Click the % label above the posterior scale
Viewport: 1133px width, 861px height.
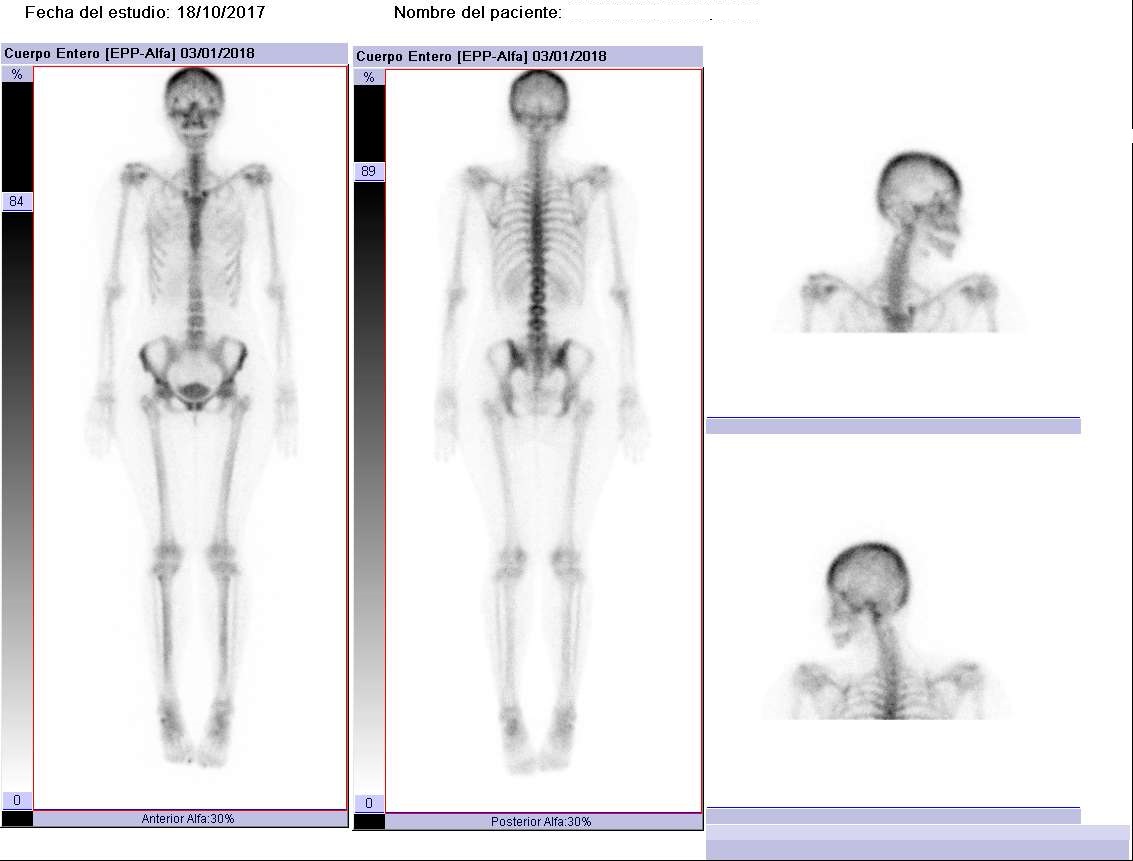pyautogui.click(x=369, y=77)
